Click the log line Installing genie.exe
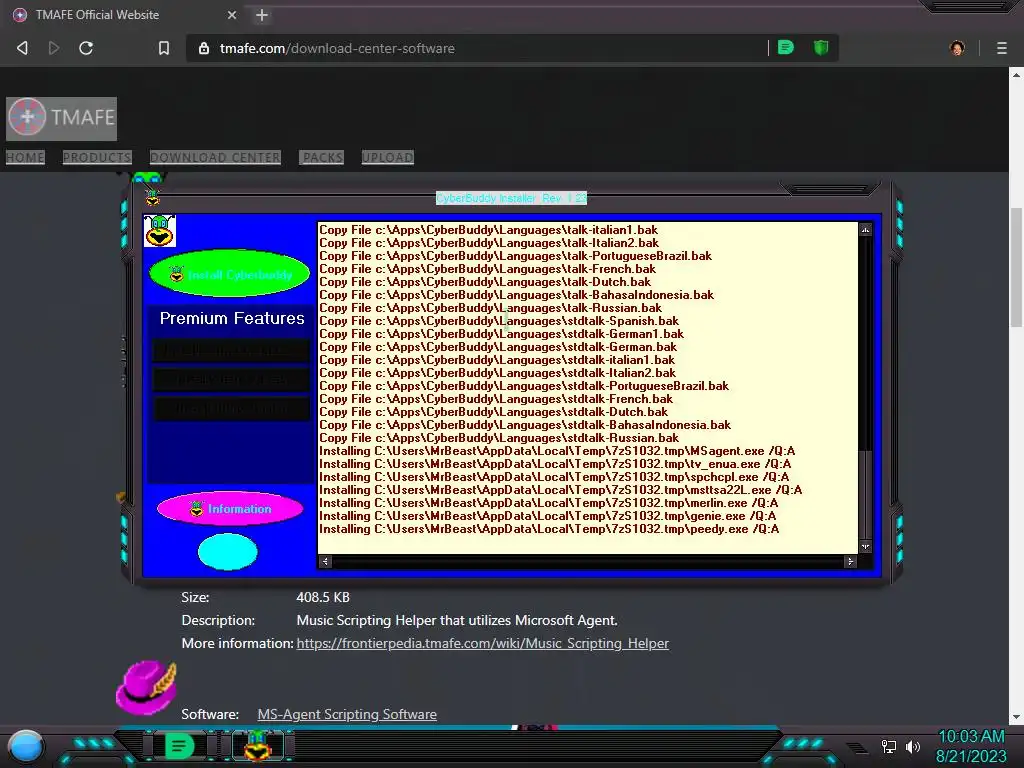1024x768 pixels. click(x=547, y=516)
